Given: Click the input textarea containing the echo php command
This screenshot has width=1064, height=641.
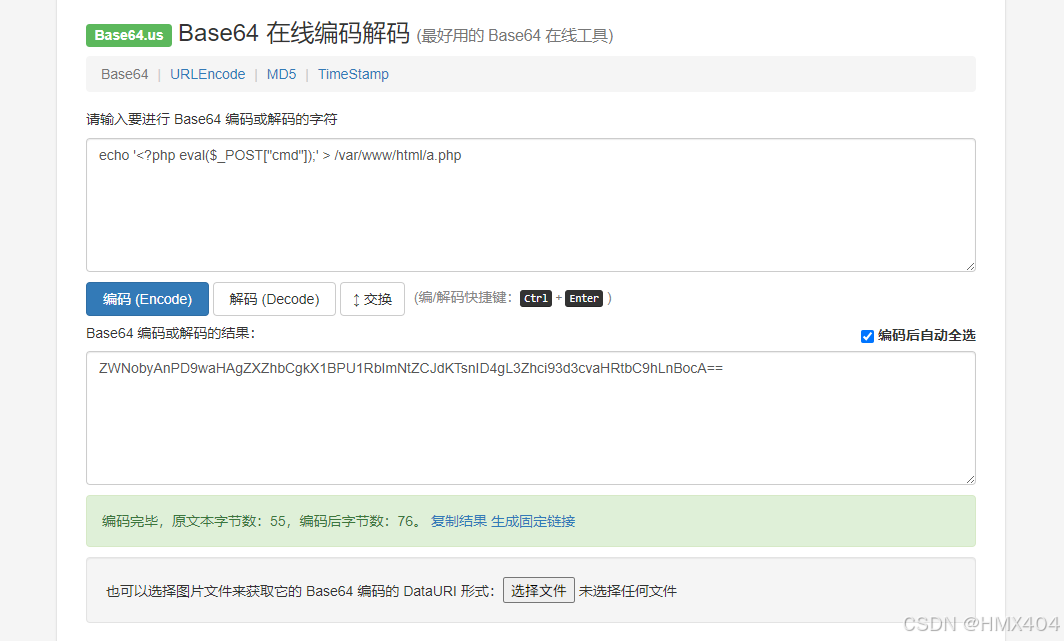Looking at the screenshot, I should coord(531,205).
